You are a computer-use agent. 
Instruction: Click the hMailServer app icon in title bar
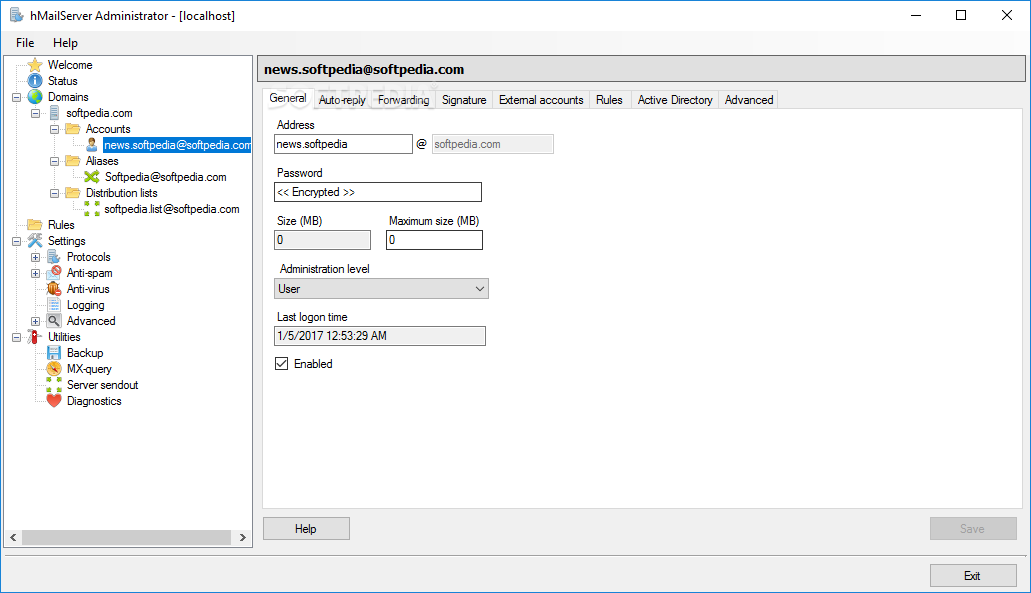click(16, 15)
